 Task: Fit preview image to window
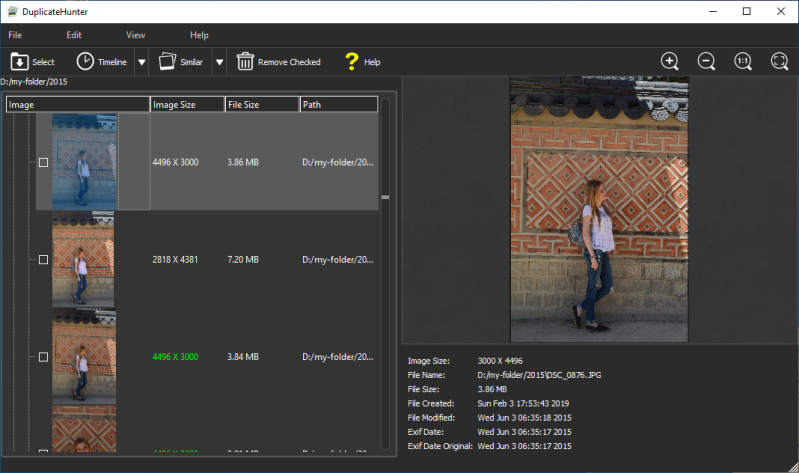(x=779, y=61)
